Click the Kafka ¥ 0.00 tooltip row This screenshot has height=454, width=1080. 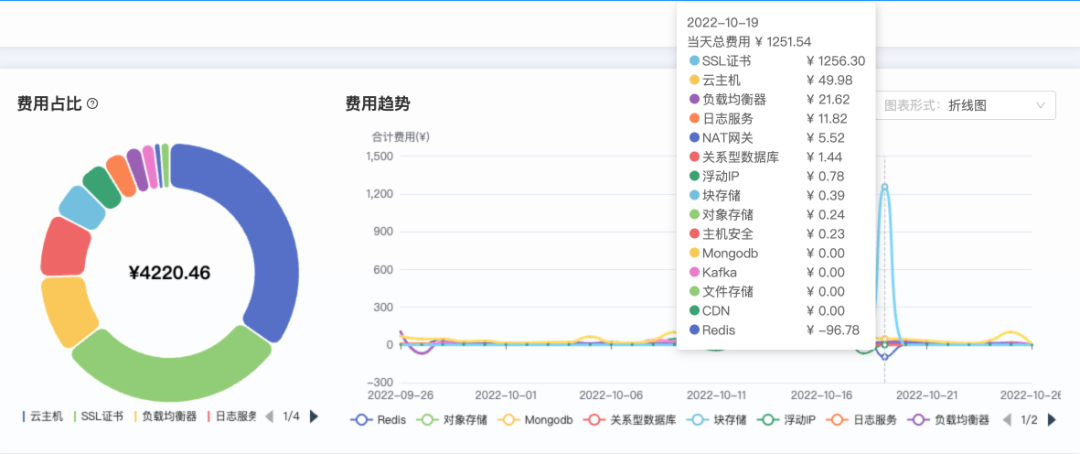tap(777, 272)
